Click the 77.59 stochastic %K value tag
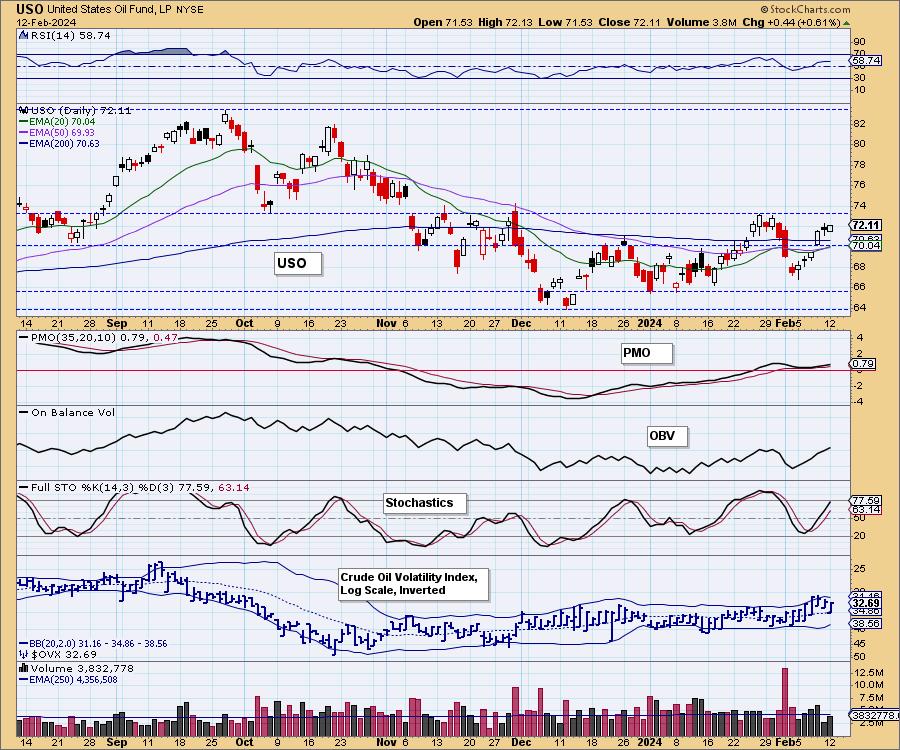This screenshot has width=900, height=750. click(x=866, y=500)
